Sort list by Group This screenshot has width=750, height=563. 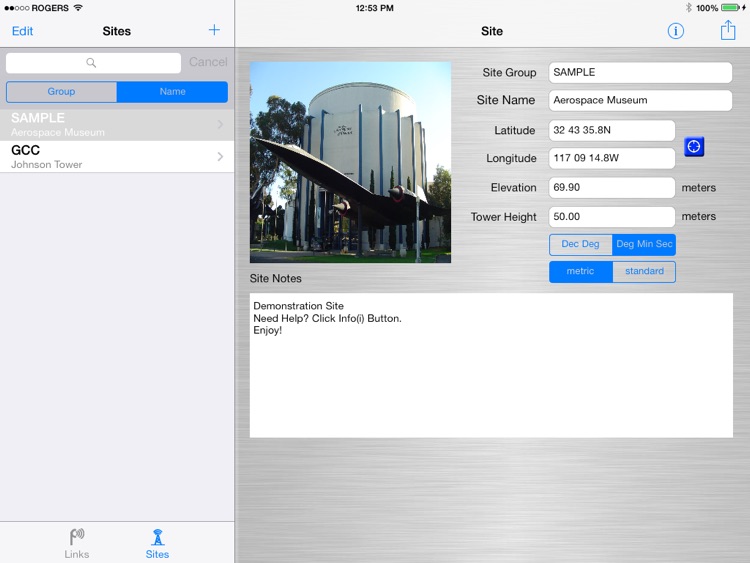(61, 91)
